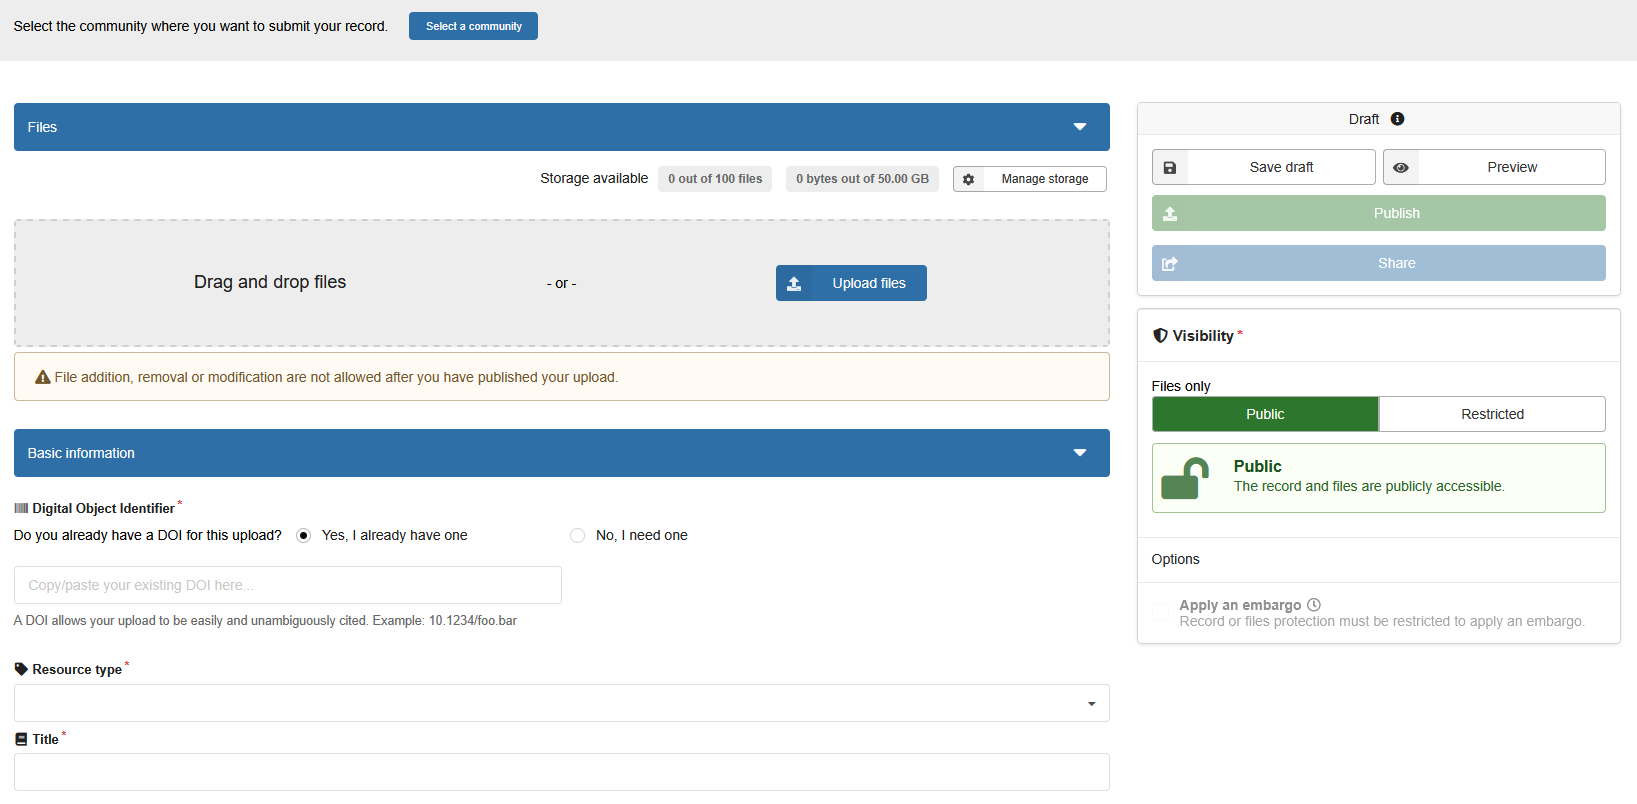
Task: Click the green open padlock icon
Action: pyautogui.click(x=1185, y=478)
